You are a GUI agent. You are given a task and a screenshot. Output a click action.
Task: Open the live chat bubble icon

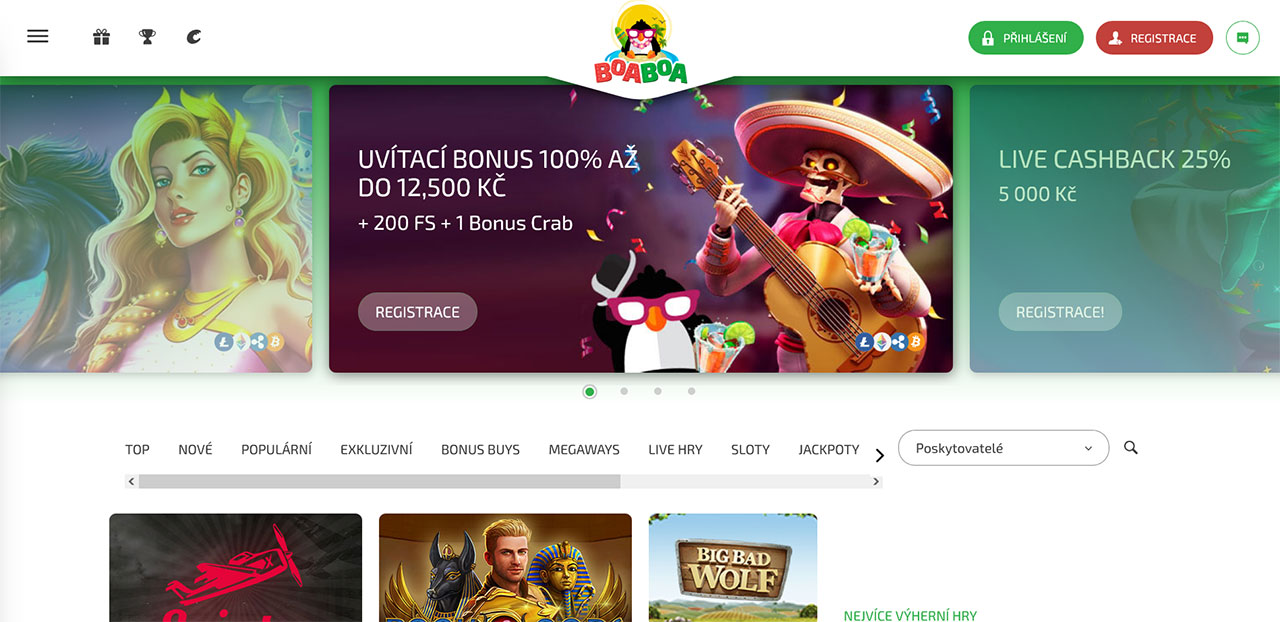[x=1243, y=38]
